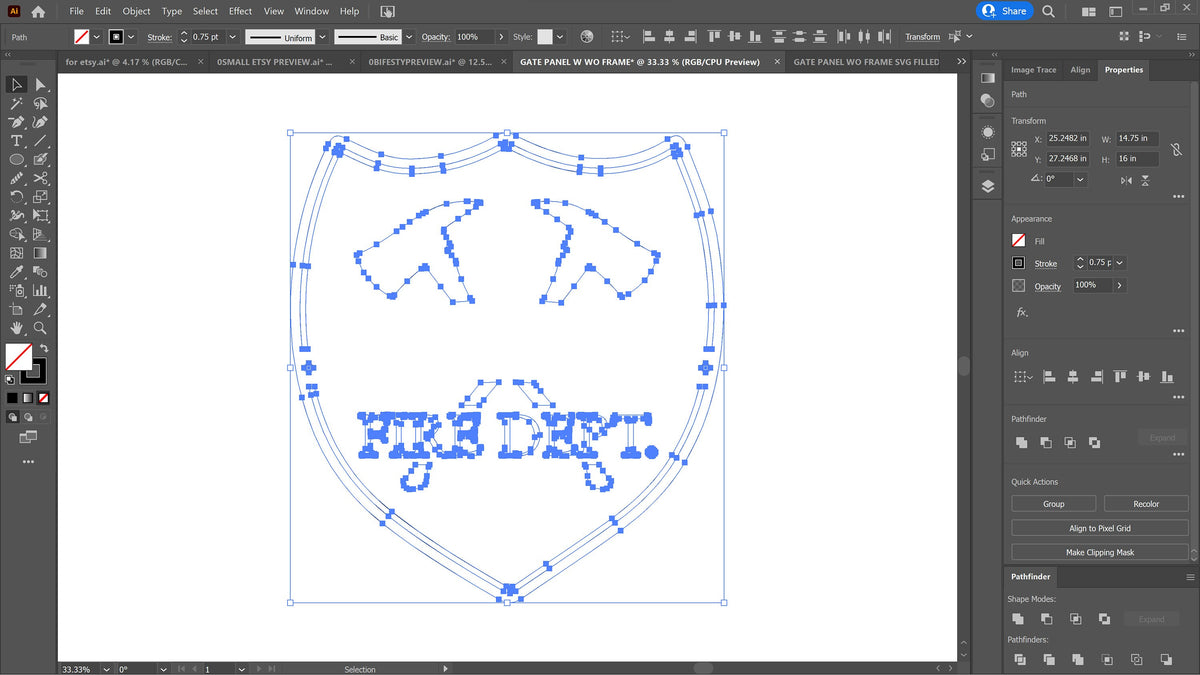Open the File menu

click(76, 11)
